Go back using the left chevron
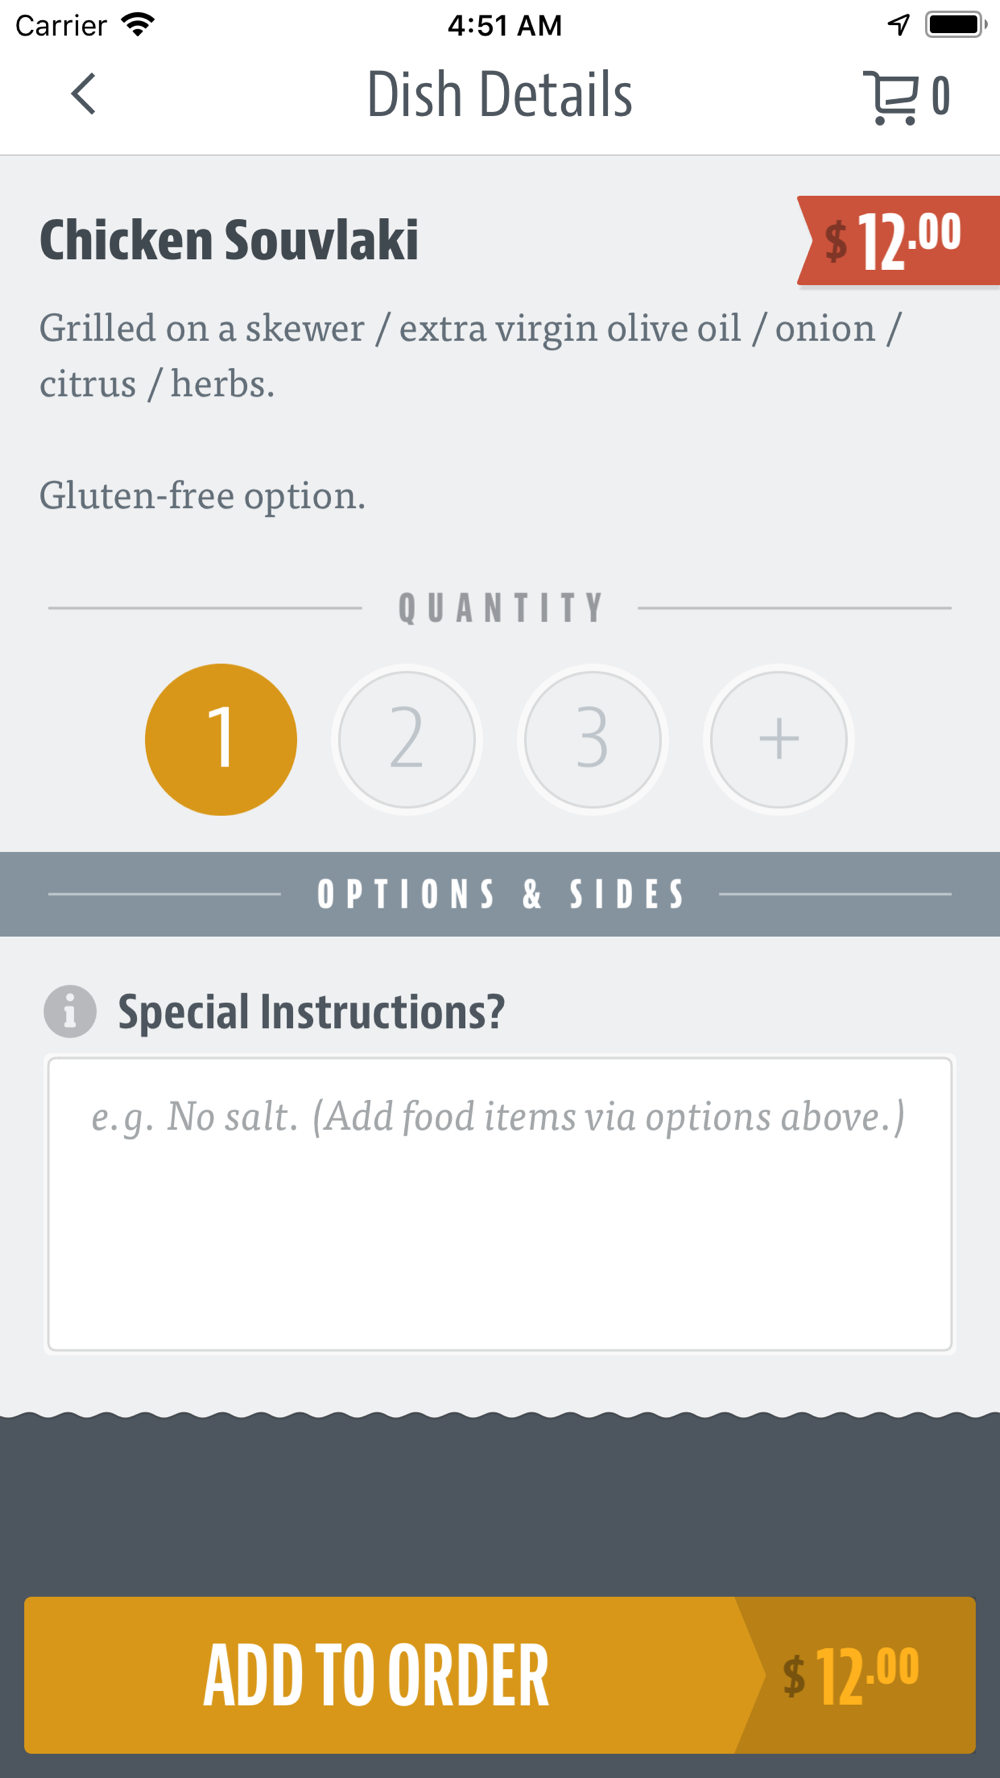The image size is (1000, 1778). pyautogui.click(x=84, y=95)
